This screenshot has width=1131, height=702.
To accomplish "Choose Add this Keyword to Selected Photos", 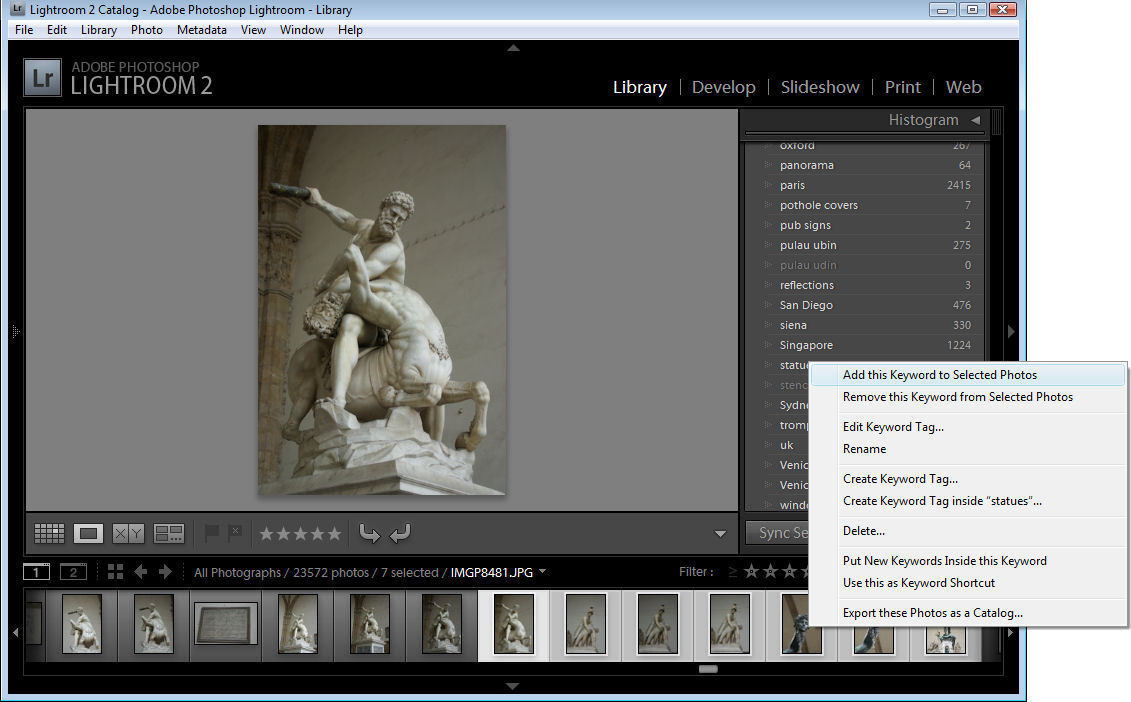I will click(x=968, y=375).
